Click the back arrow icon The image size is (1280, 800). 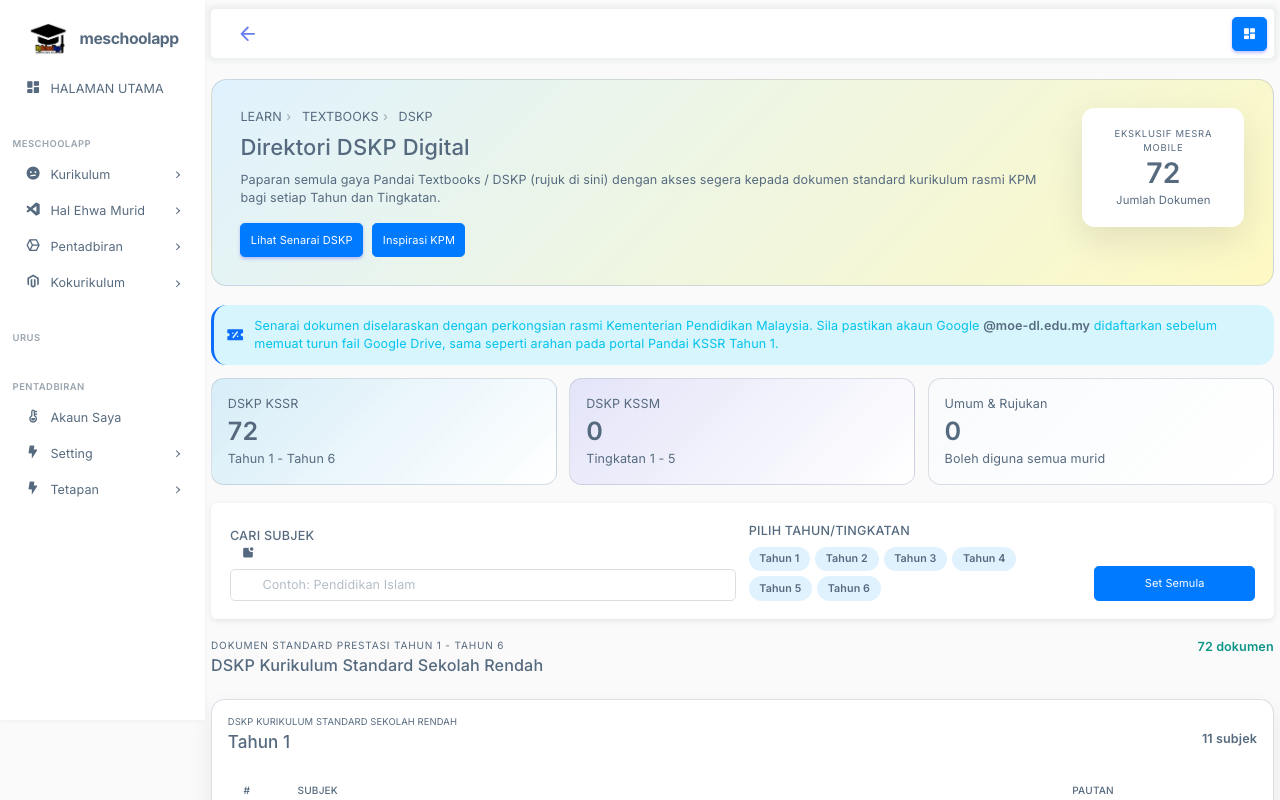(248, 34)
